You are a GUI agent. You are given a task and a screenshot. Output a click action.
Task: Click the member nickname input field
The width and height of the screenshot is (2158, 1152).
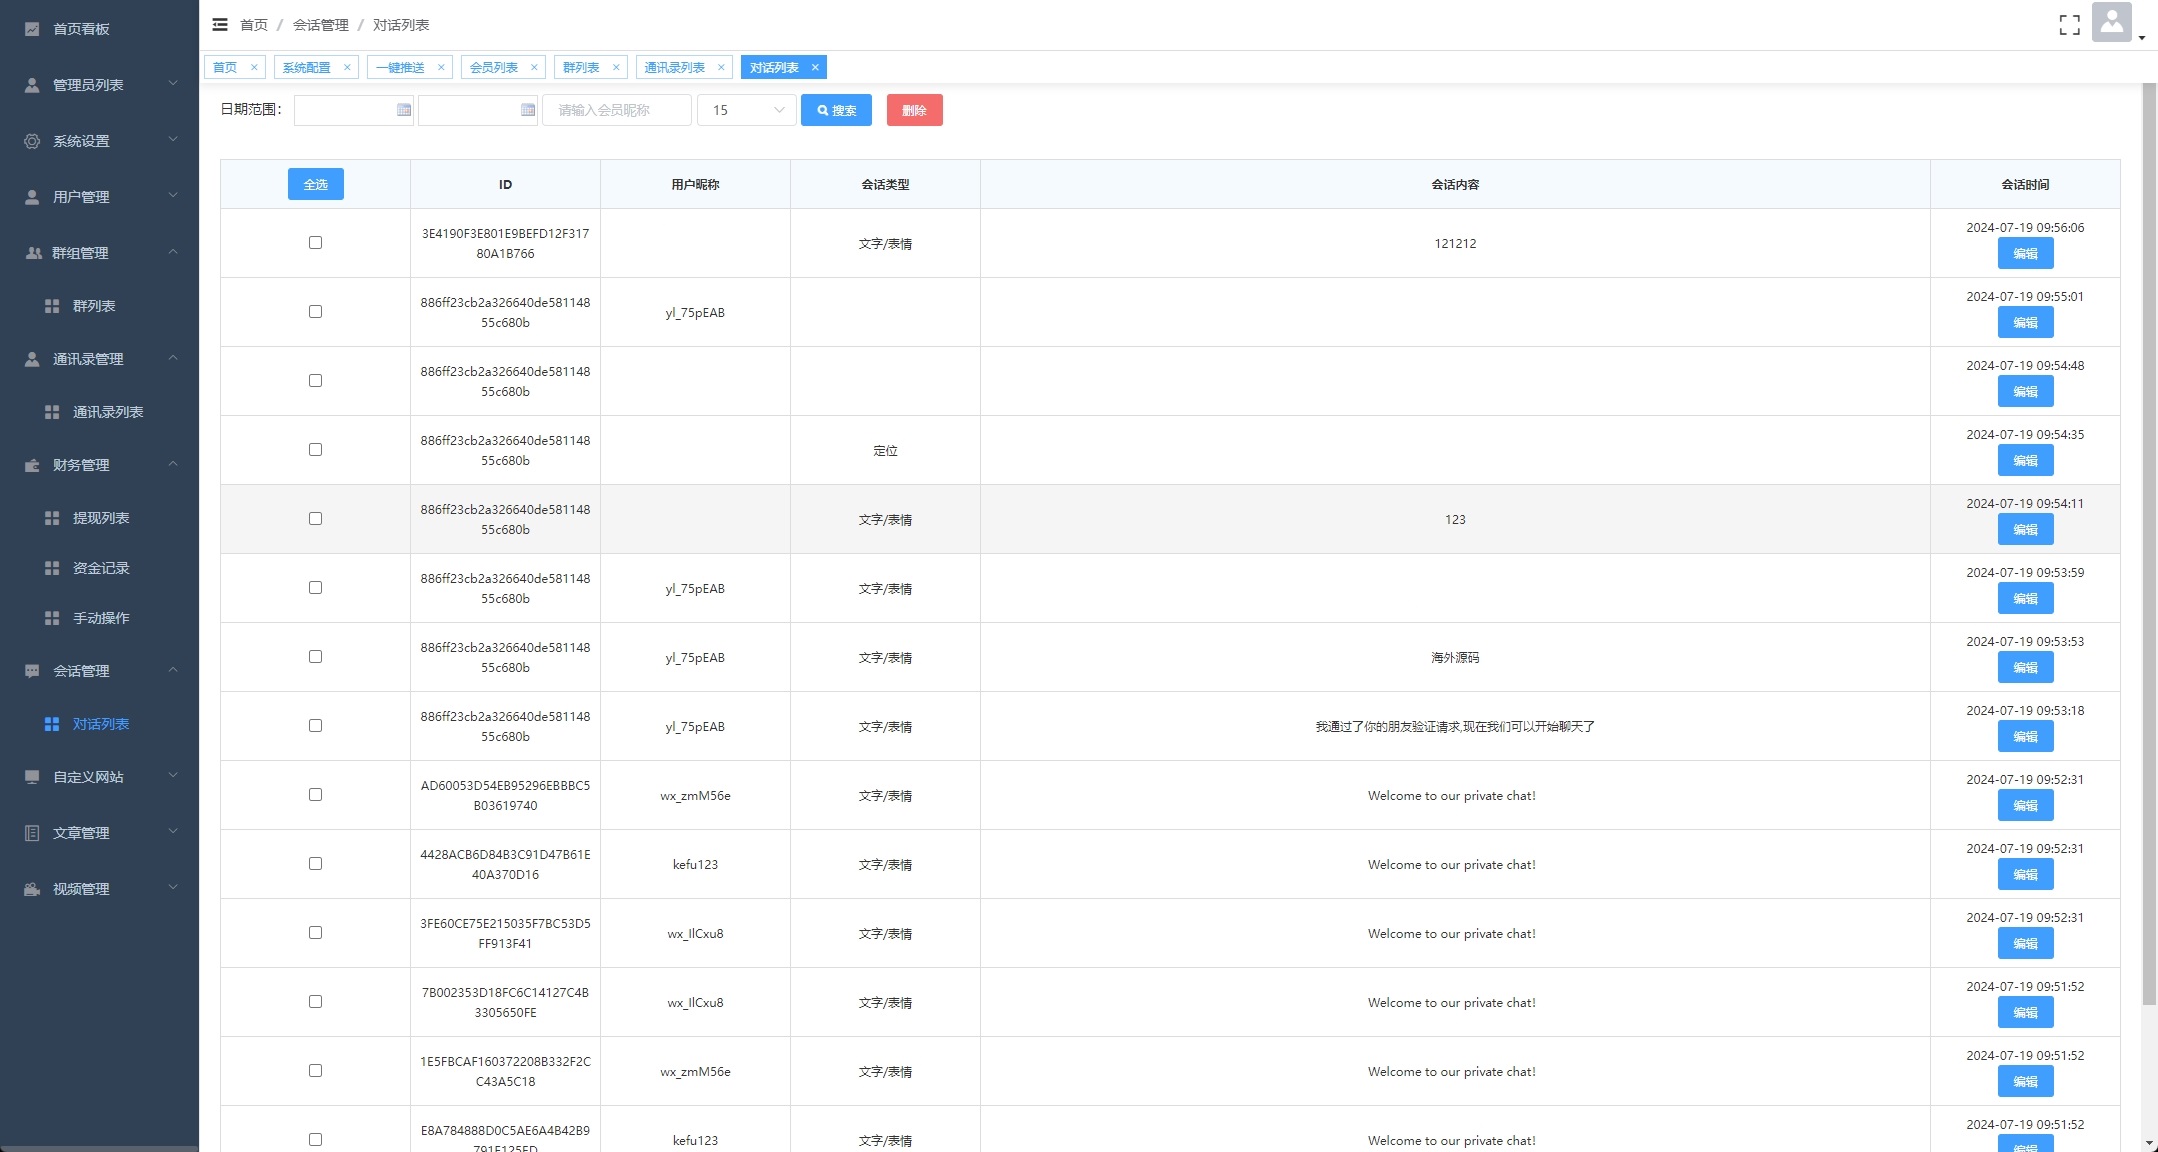[x=616, y=110]
